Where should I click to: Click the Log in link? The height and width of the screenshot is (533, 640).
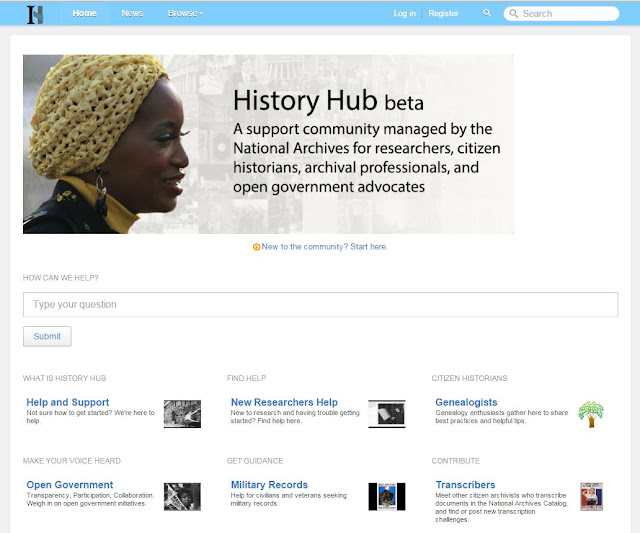(x=404, y=13)
